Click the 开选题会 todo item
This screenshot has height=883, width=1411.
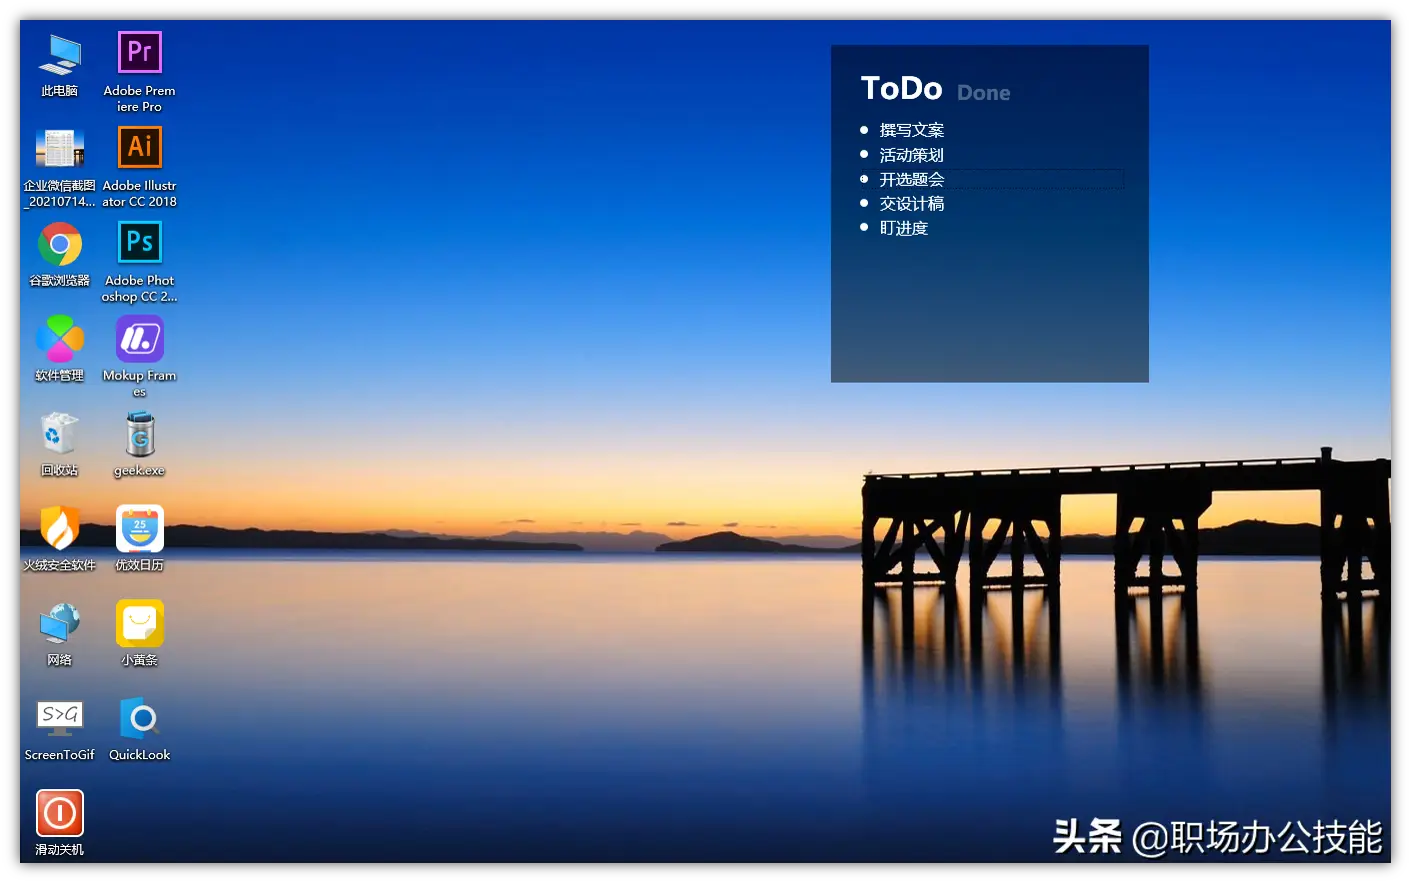911,179
